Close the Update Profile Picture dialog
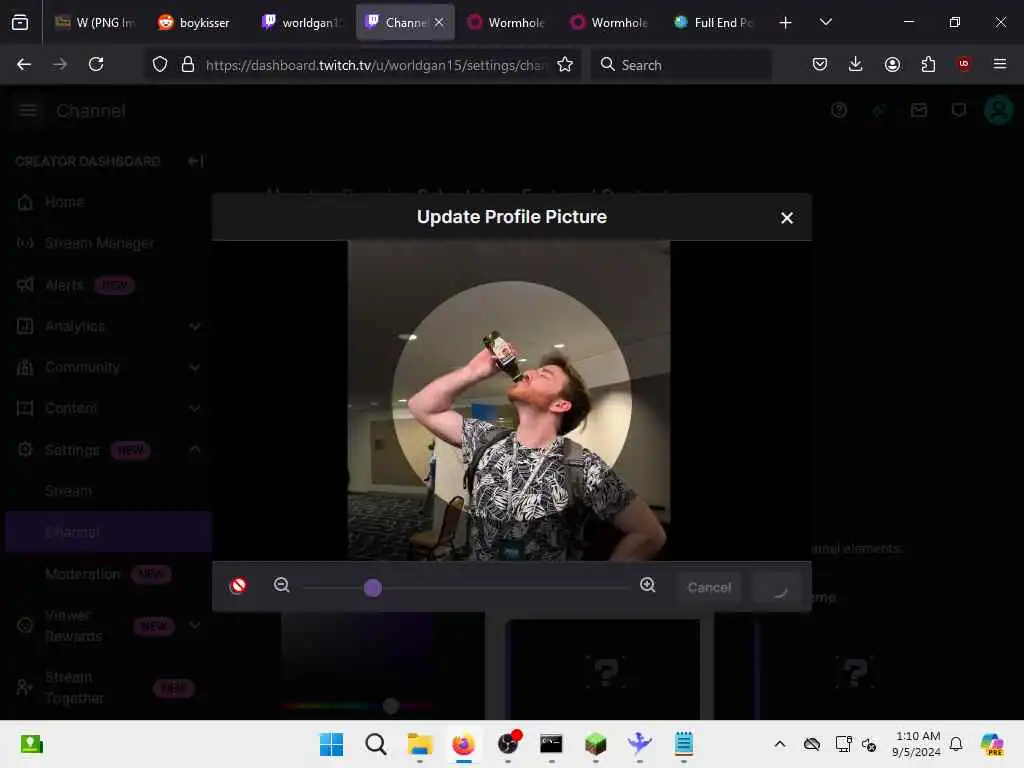The image size is (1024, 768). point(787,218)
